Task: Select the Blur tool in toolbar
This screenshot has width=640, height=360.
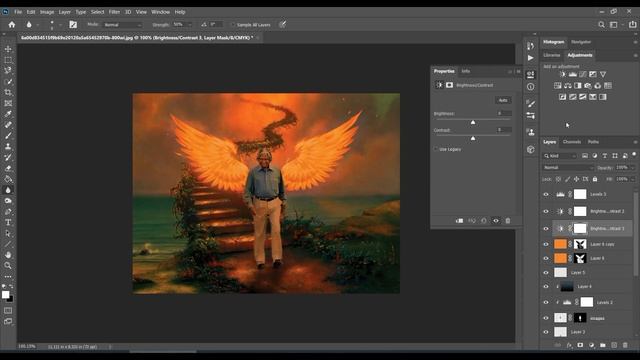Action: pos(8,190)
